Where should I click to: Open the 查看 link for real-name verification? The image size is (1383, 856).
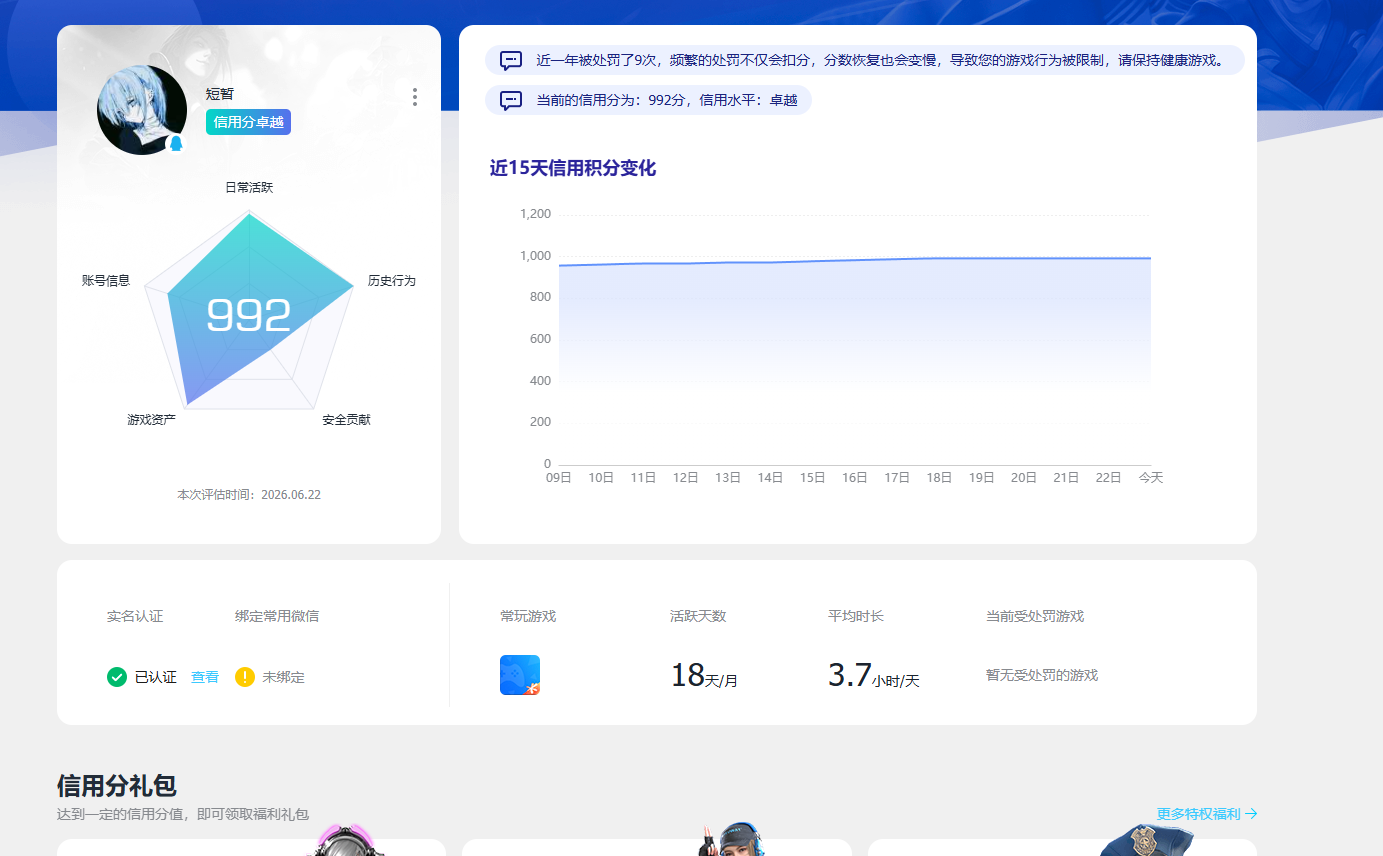click(205, 677)
